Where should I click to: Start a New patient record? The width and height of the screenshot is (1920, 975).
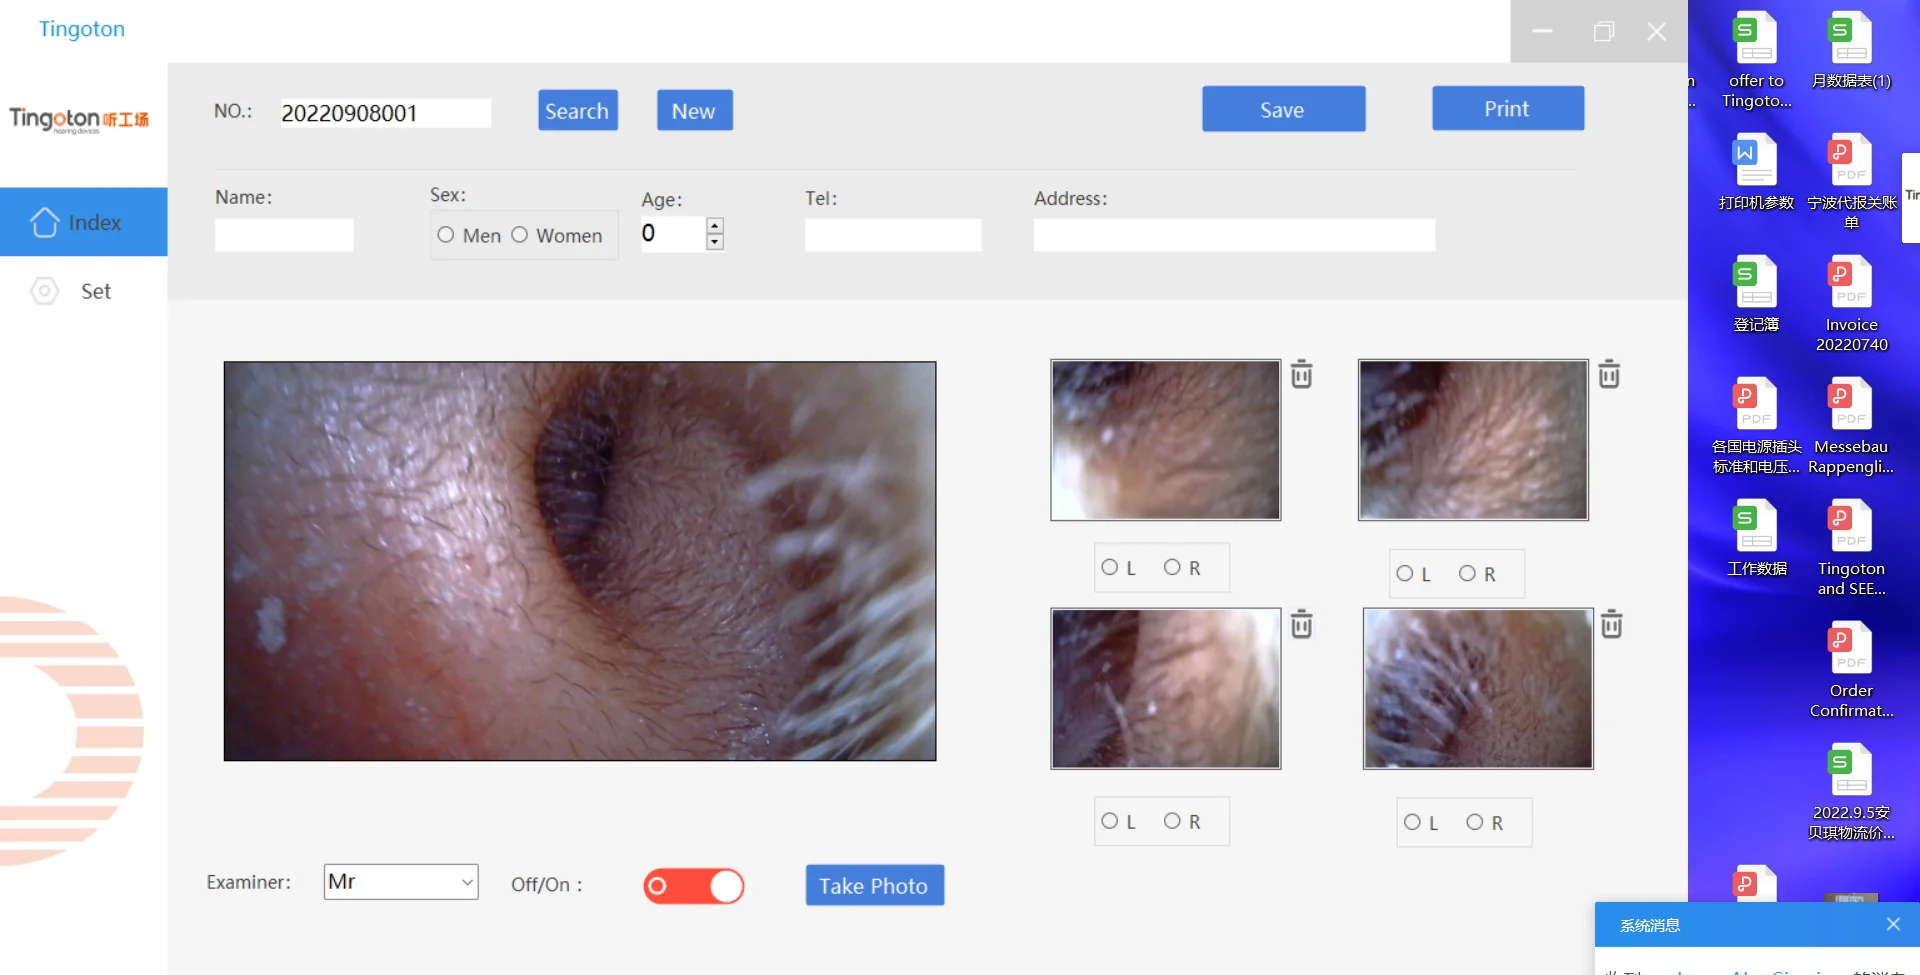pos(694,110)
